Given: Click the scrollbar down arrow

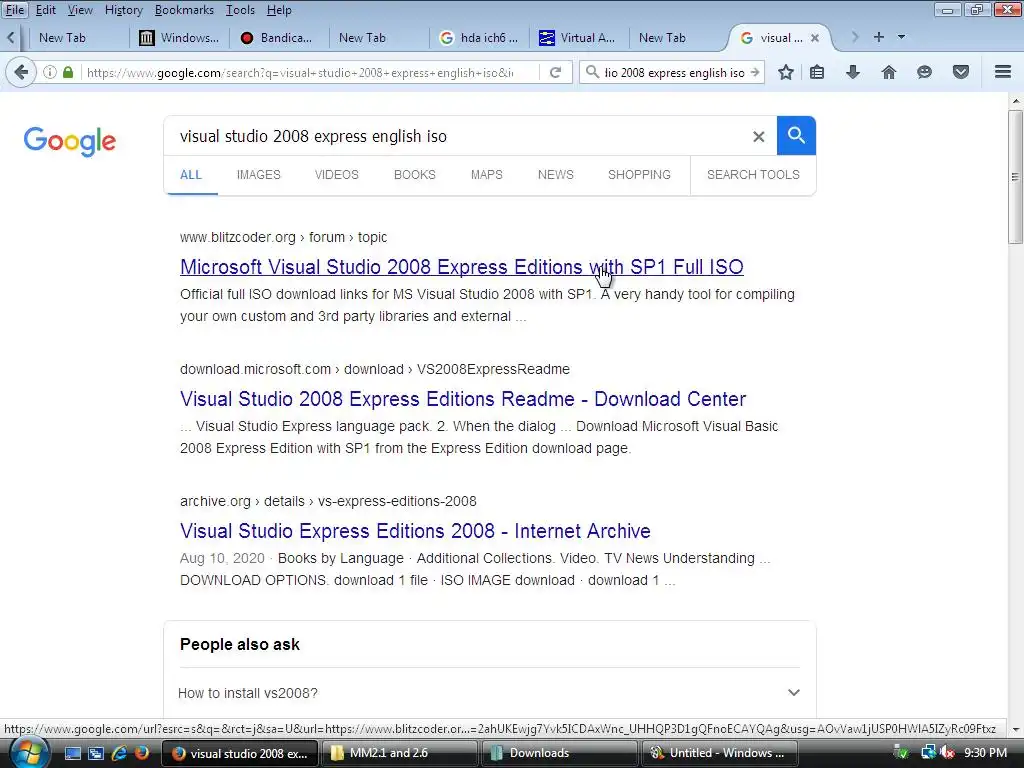Looking at the screenshot, I should click(1015, 729).
